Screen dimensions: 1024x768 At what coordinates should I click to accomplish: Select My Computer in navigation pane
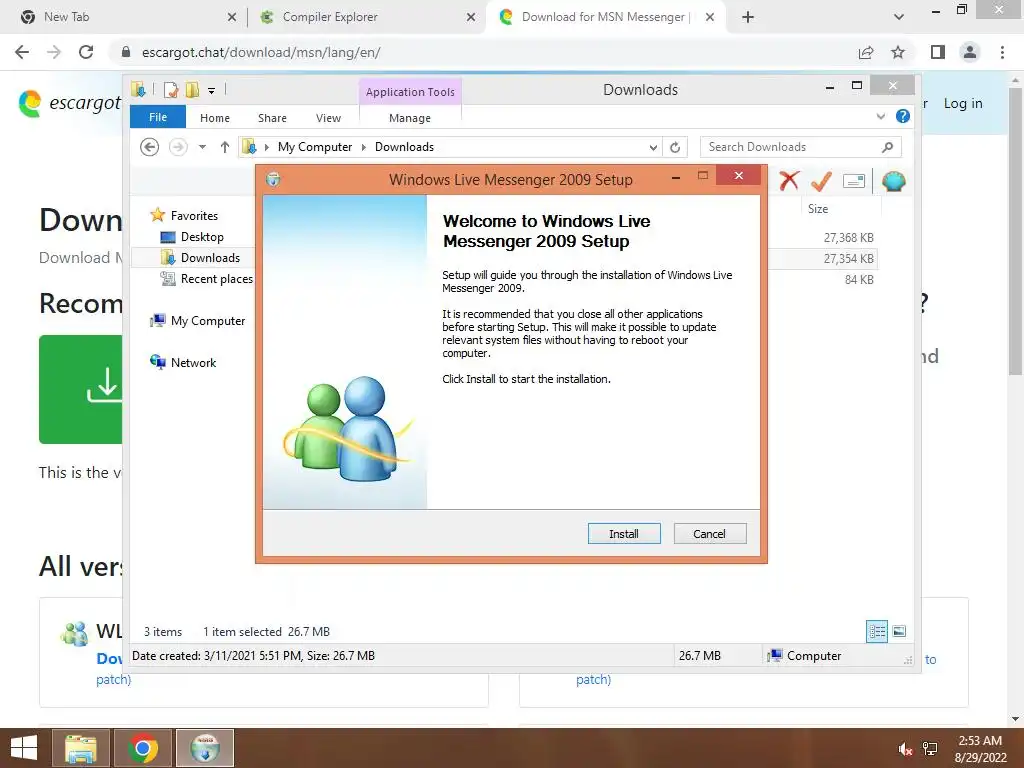click(208, 321)
